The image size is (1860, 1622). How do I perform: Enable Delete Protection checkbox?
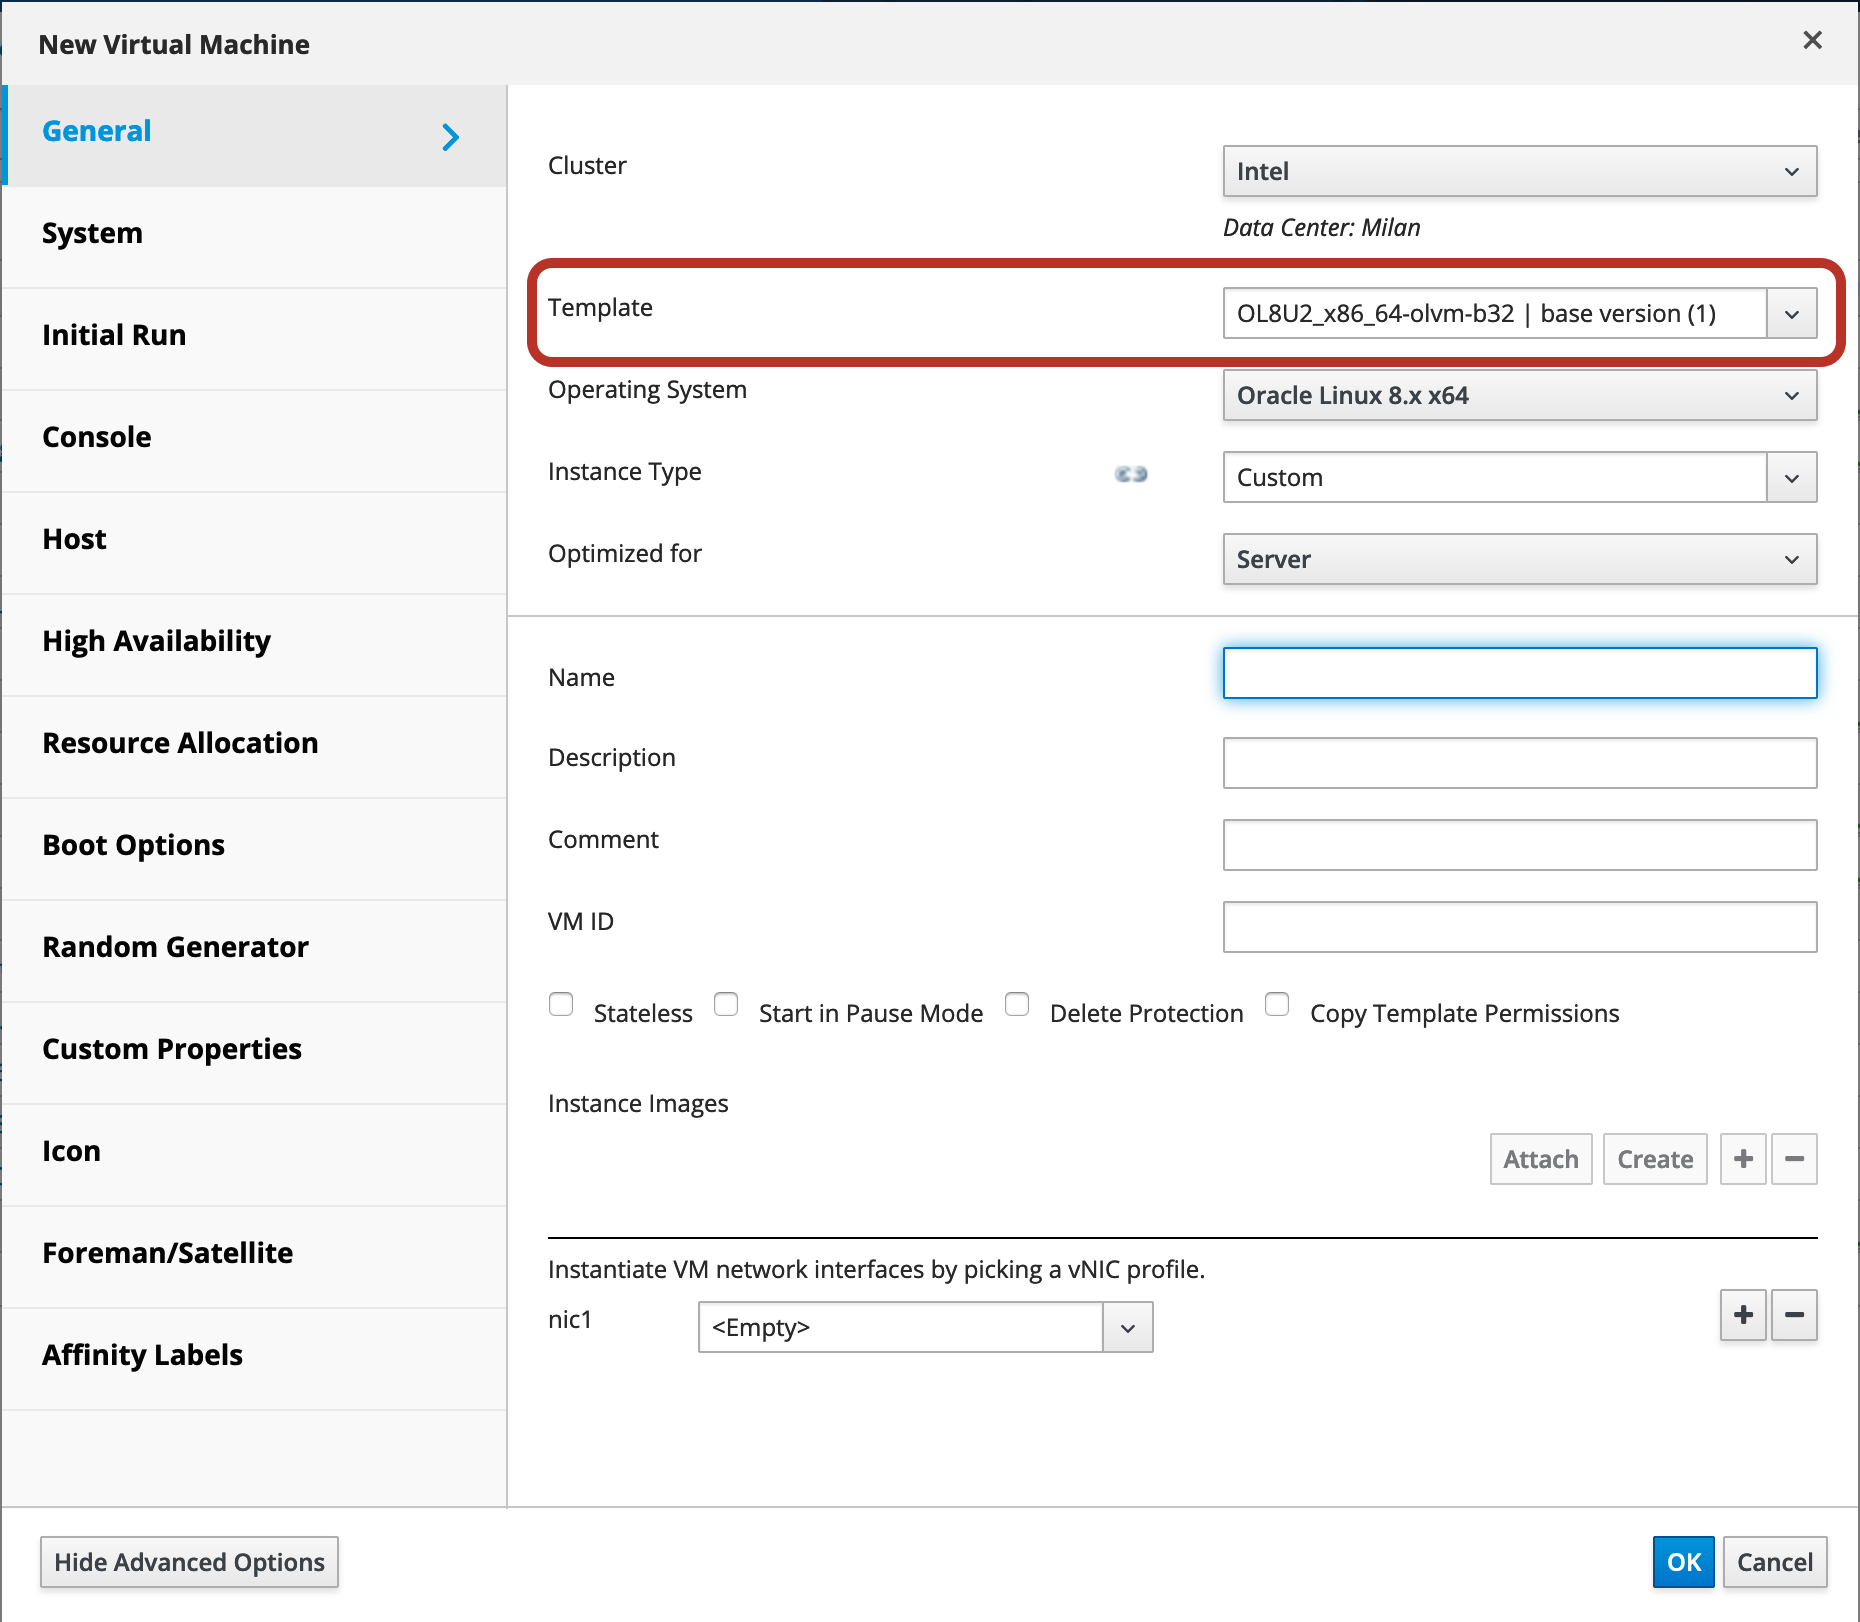click(x=1017, y=1004)
